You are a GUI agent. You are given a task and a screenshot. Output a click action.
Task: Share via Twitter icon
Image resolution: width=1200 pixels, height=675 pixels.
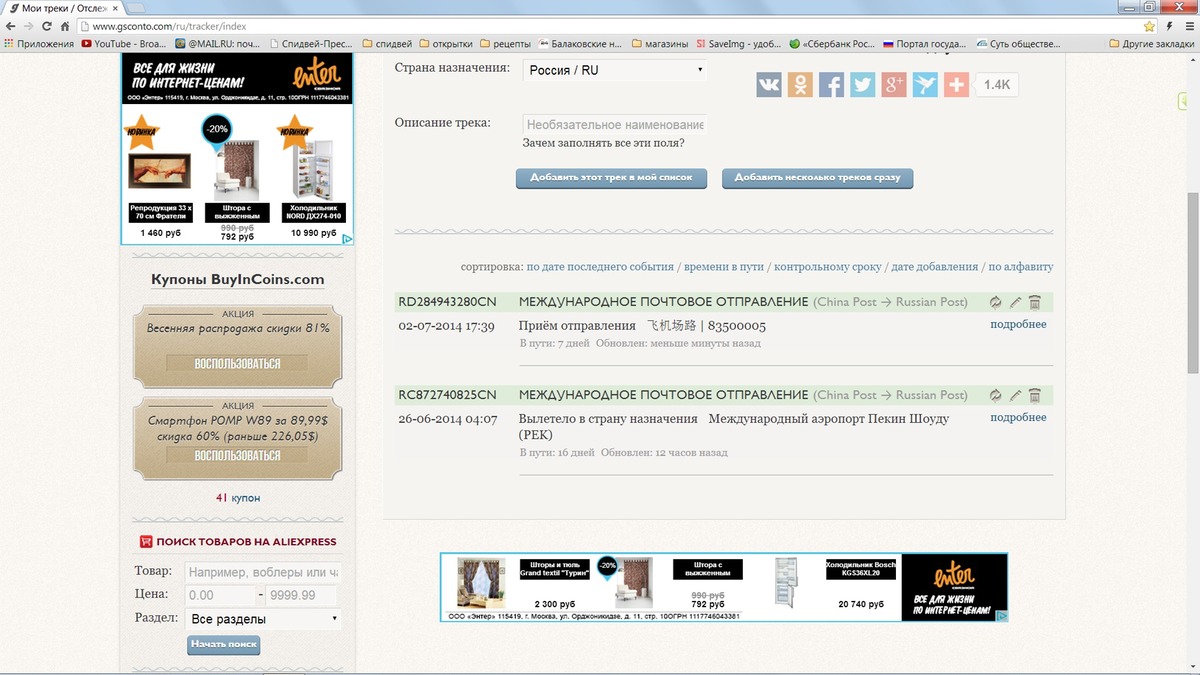point(862,85)
